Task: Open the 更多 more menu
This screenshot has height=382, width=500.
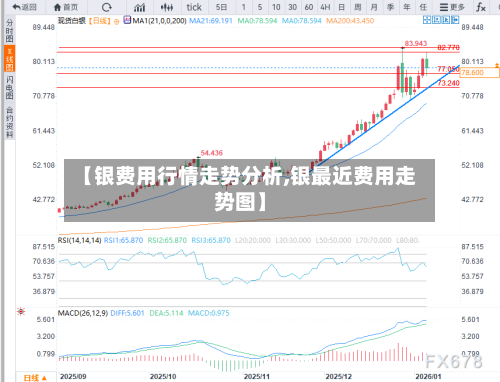Action: coord(452,7)
